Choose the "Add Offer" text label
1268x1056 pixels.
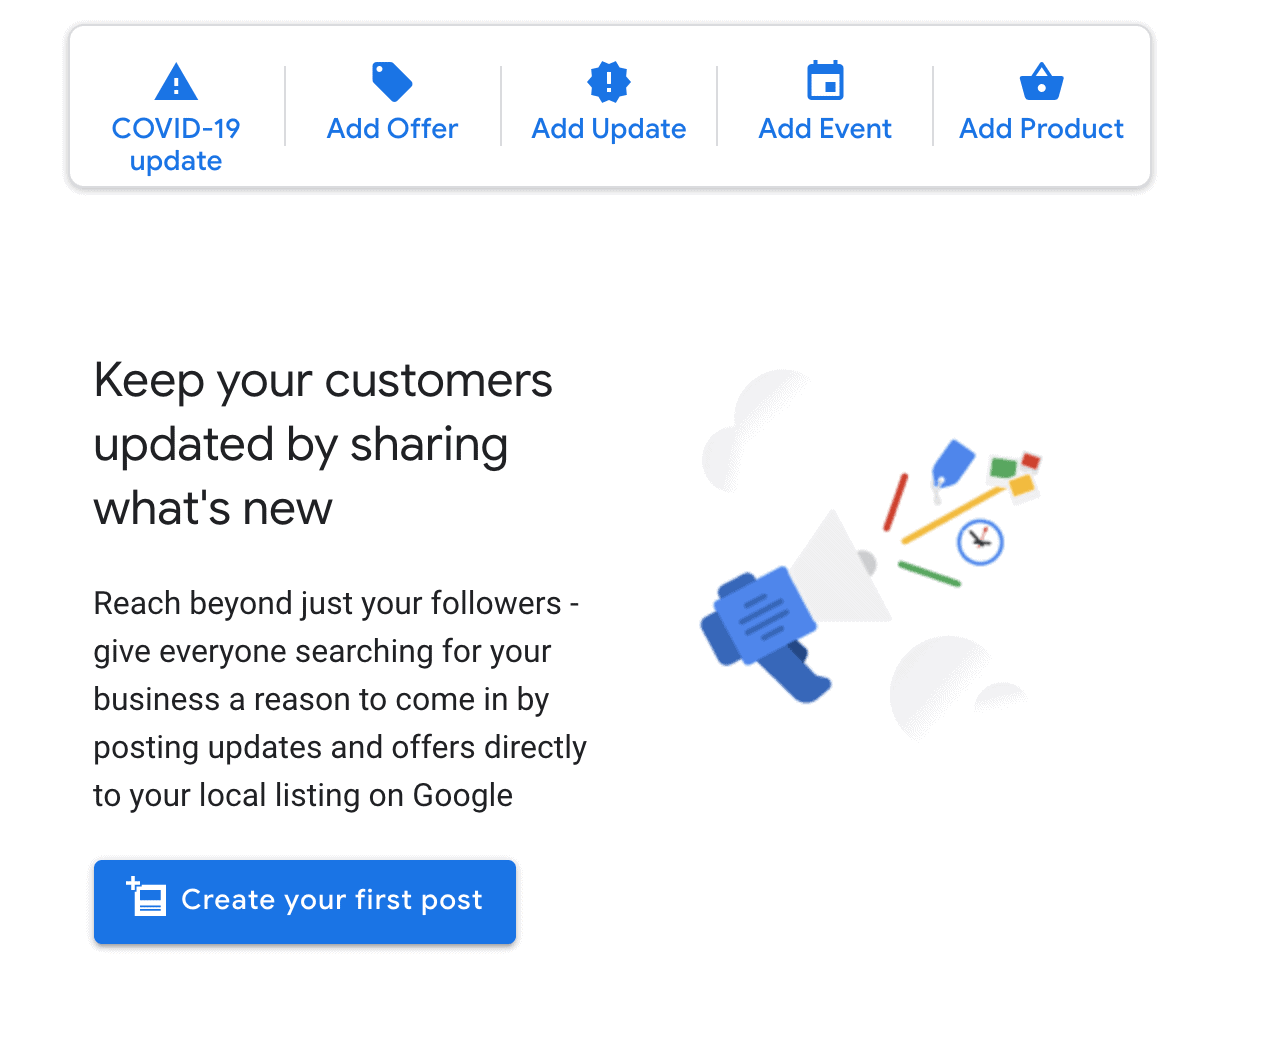pos(392,129)
